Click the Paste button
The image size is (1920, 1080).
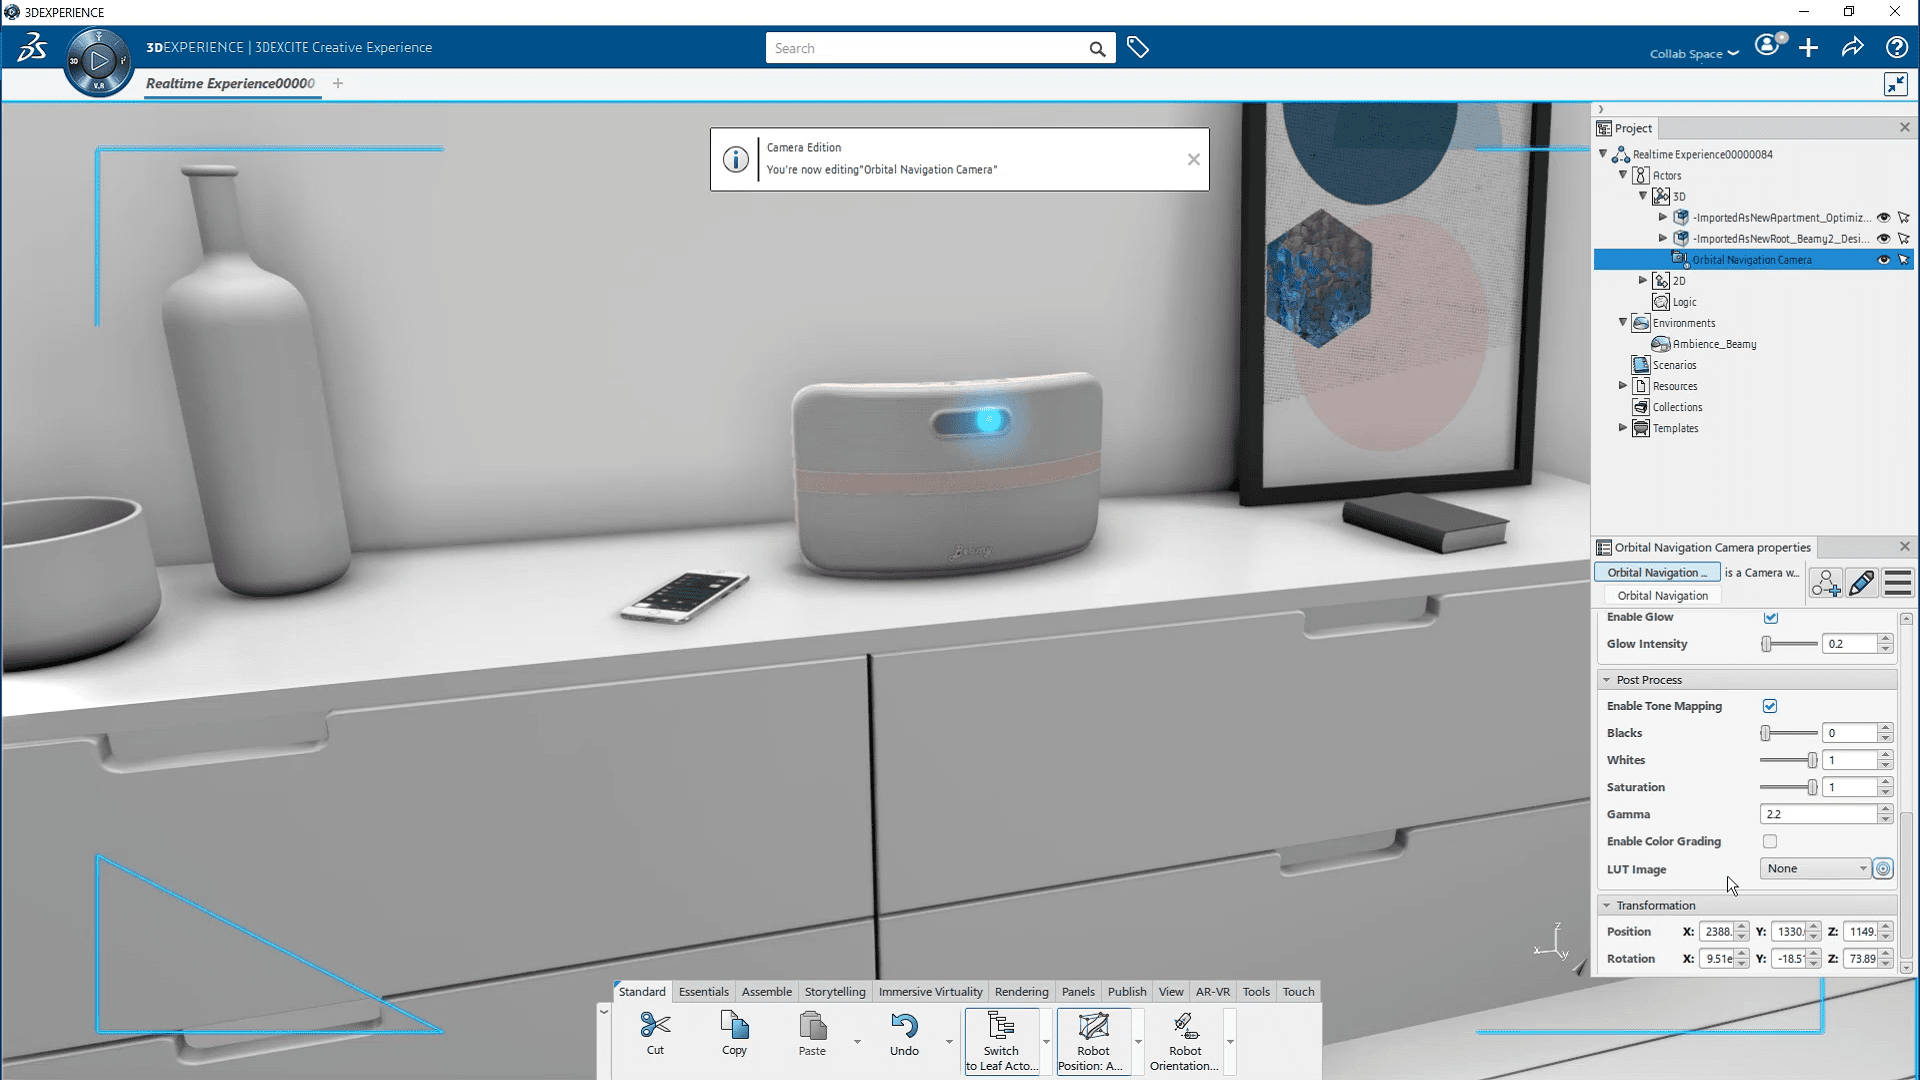tap(812, 1033)
